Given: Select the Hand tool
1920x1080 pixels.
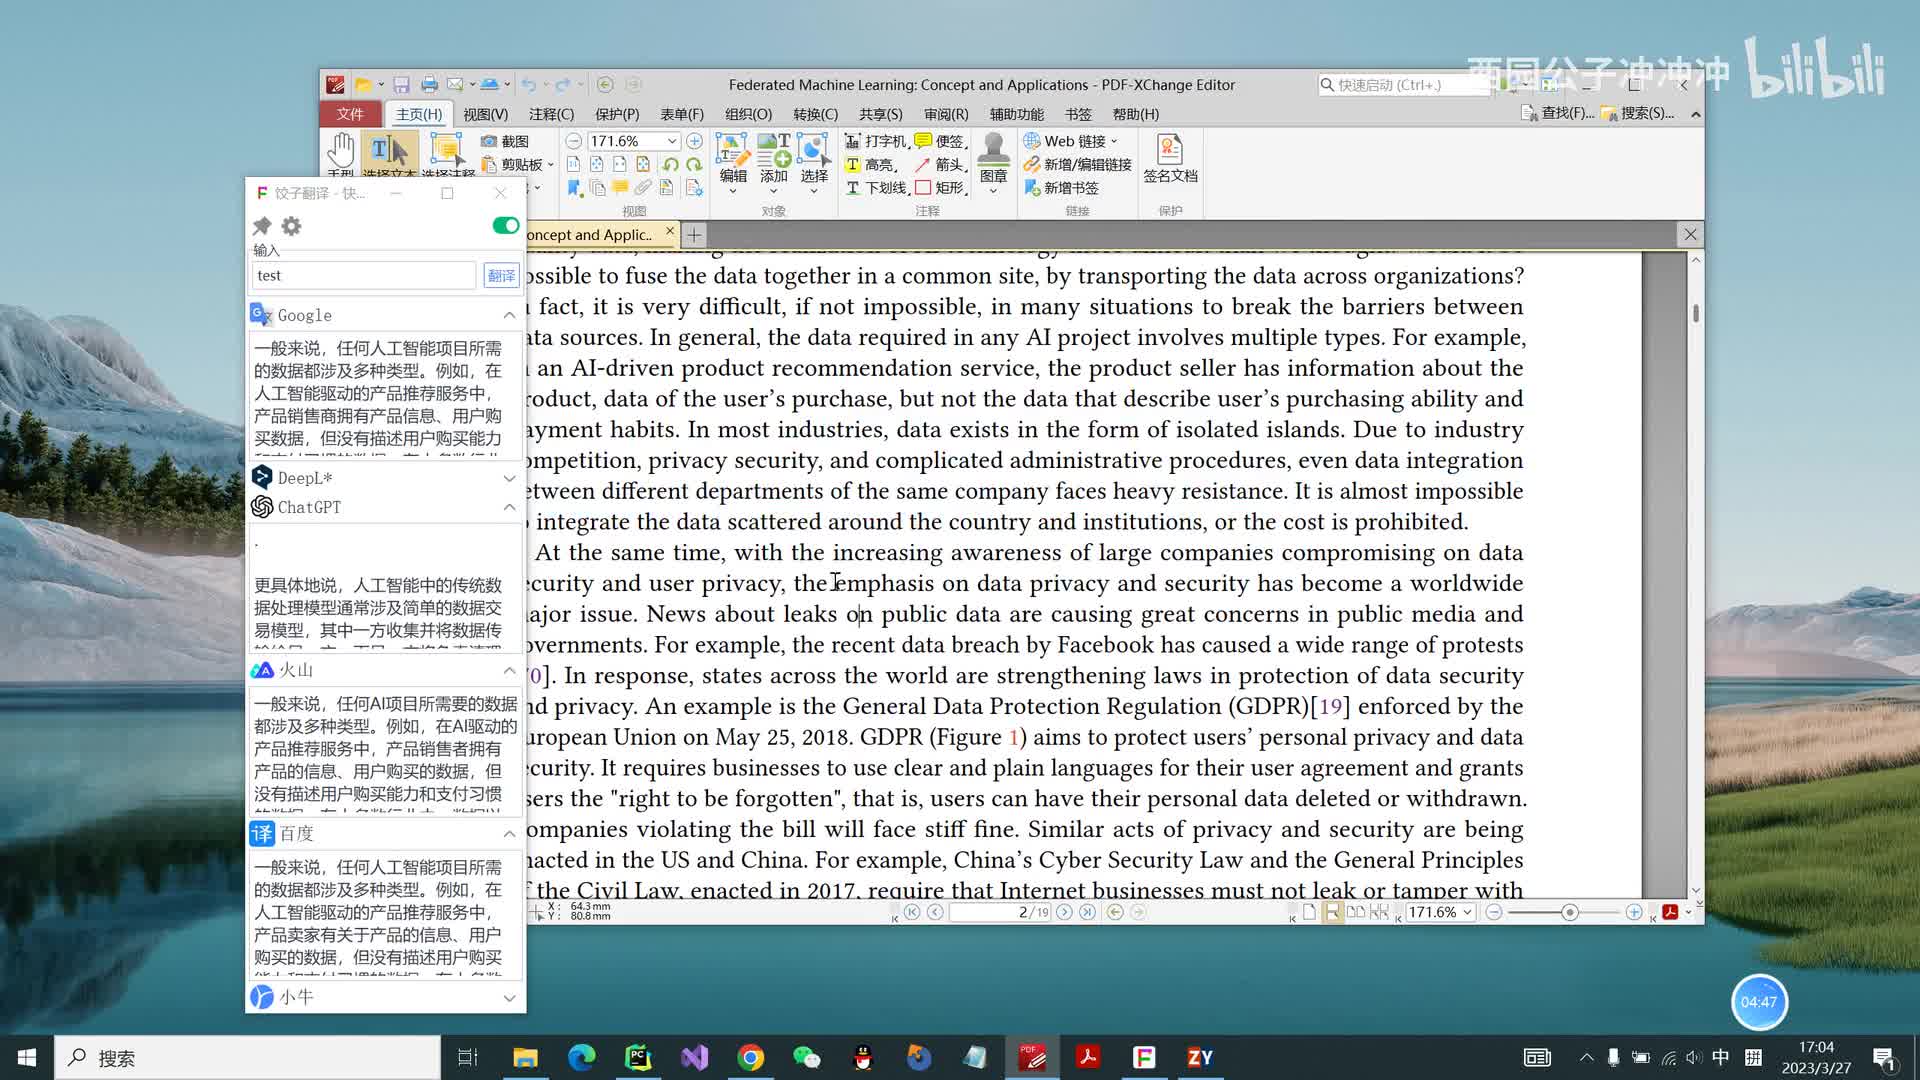Looking at the screenshot, I should coord(341,151).
